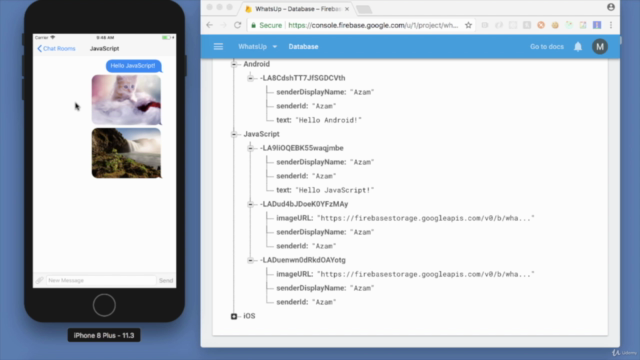The image size is (640, 360).
Task: Click the New Message input field
Action: click(101, 280)
